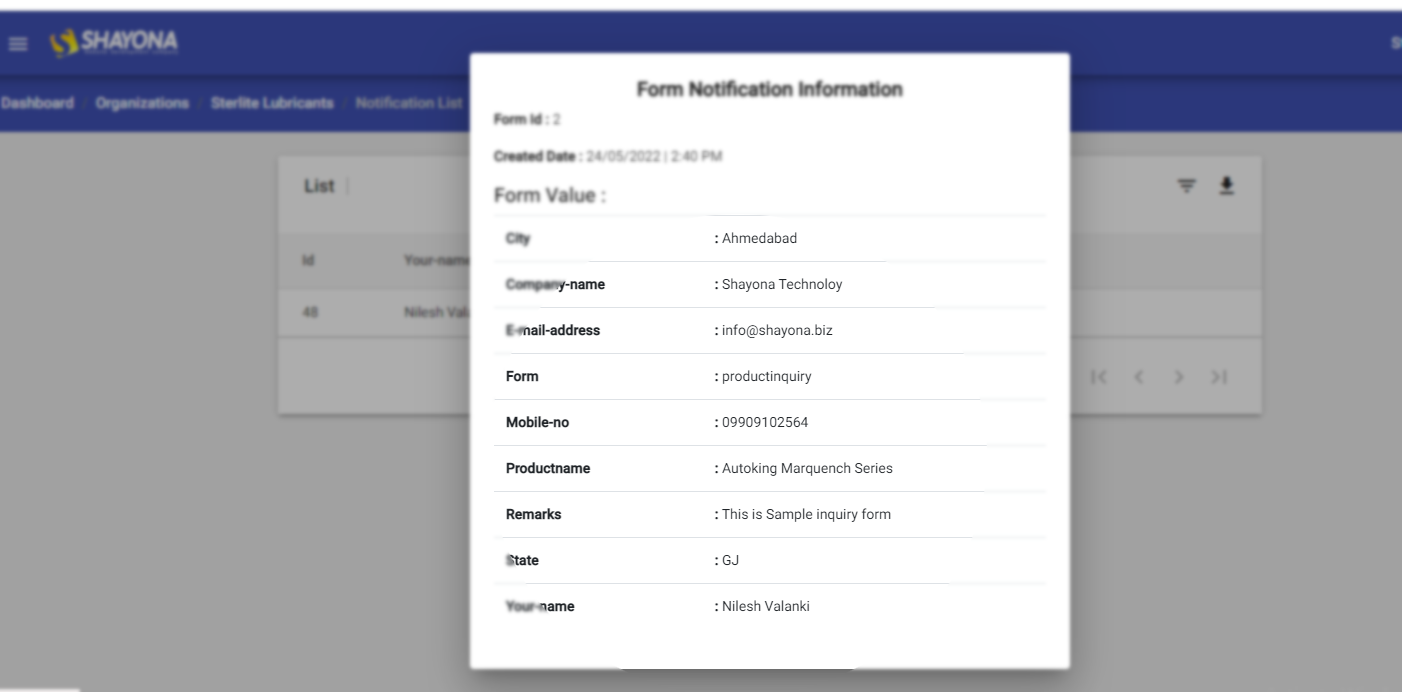
Task: Select the Id column header
Action: 308,261
